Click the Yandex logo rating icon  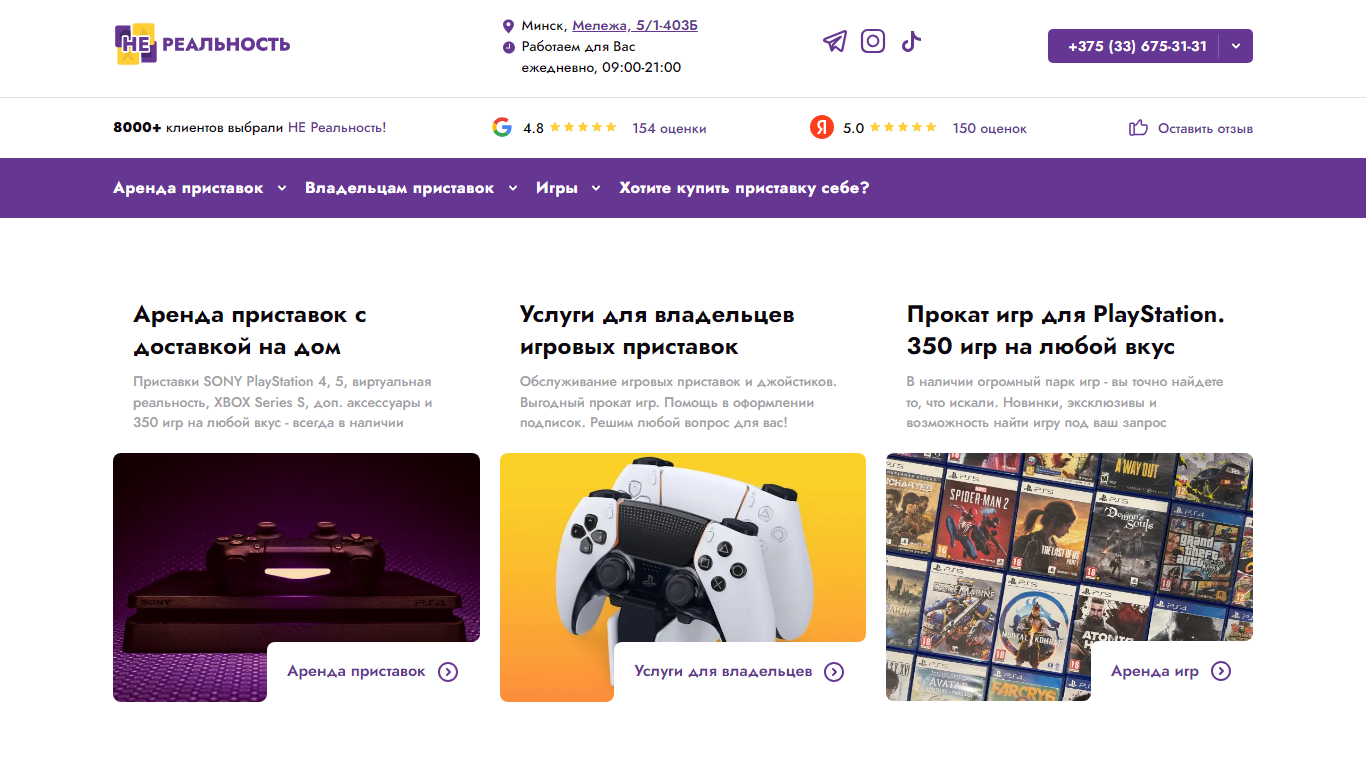(x=822, y=127)
